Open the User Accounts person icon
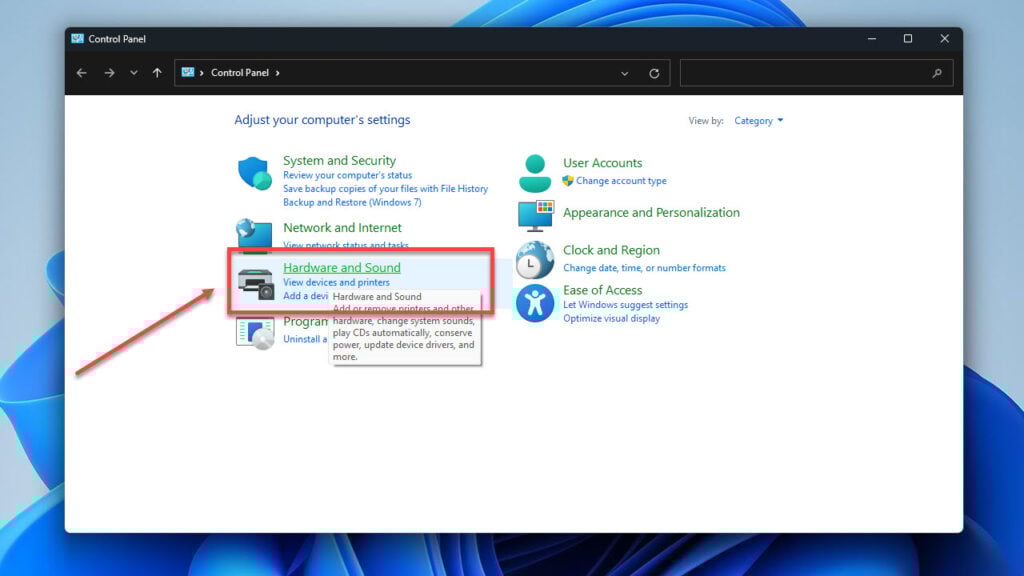This screenshot has height=576, width=1024. pos(535,173)
